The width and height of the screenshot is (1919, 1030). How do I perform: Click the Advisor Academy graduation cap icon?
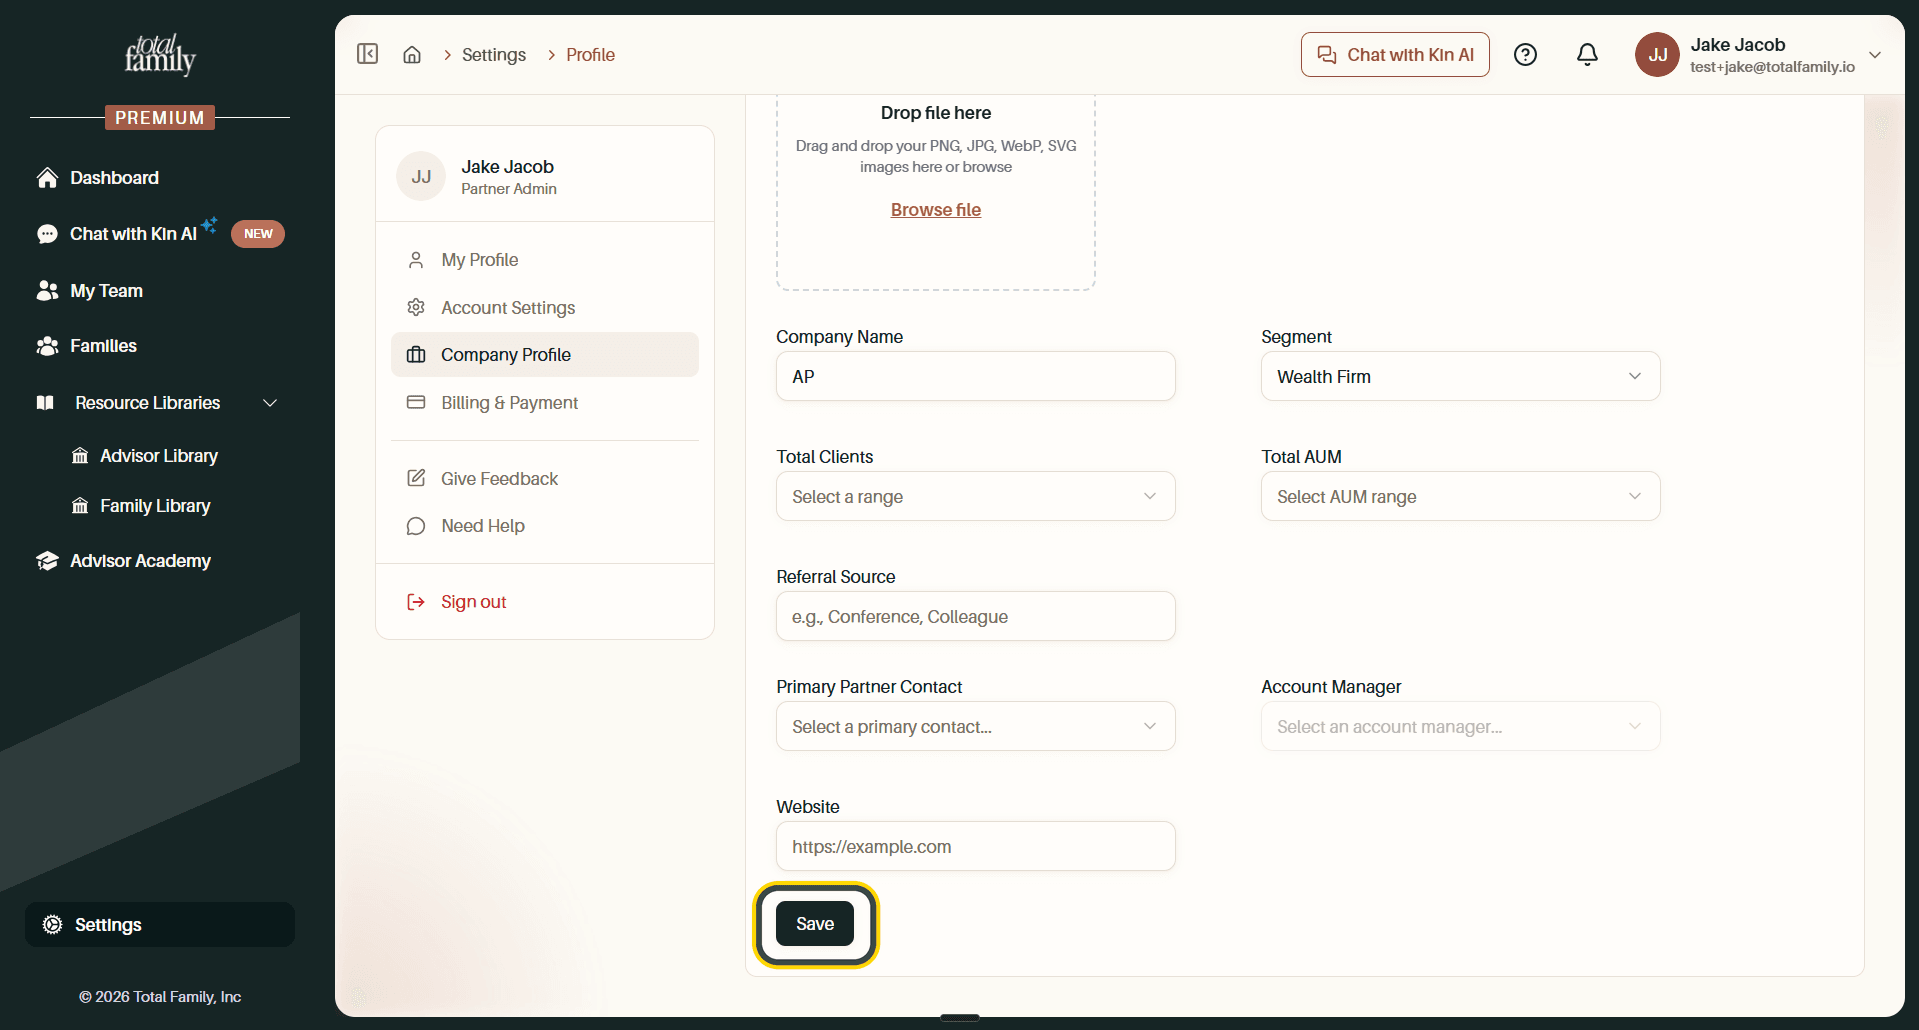(x=47, y=561)
